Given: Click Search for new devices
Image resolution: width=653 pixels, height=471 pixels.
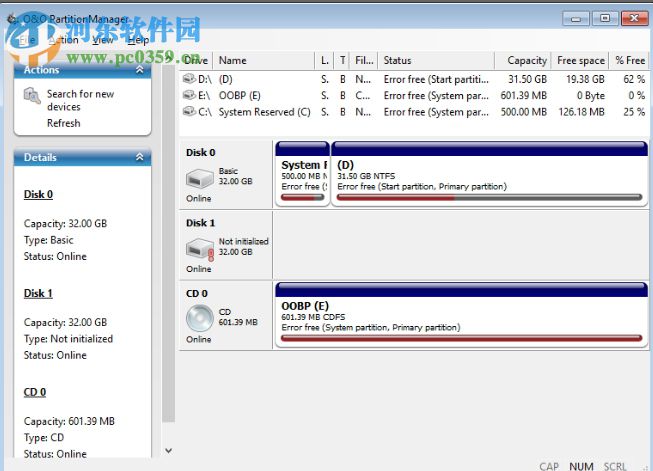Looking at the screenshot, I should (80, 100).
